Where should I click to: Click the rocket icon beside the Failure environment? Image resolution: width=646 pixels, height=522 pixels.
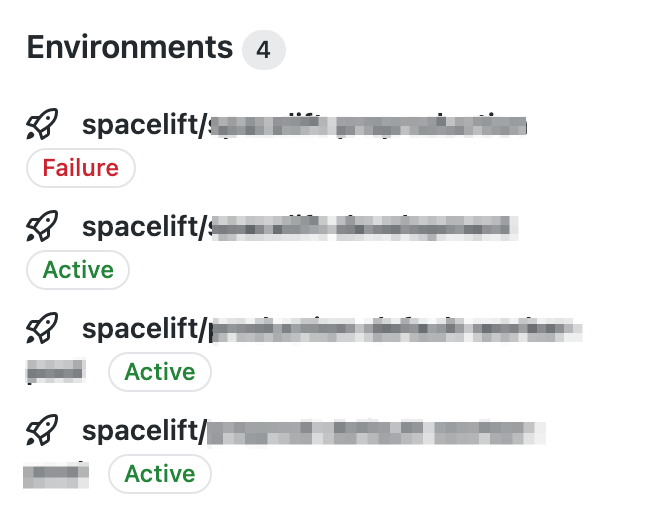pyautogui.click(x=42, y=125)
